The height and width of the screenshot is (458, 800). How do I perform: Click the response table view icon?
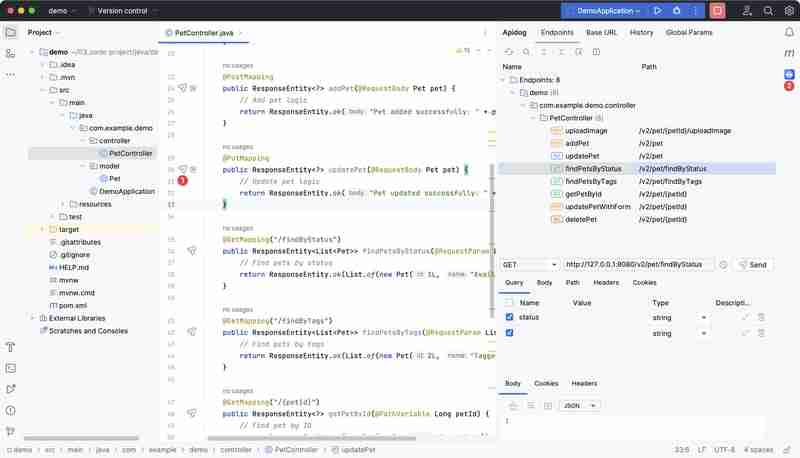547,405
